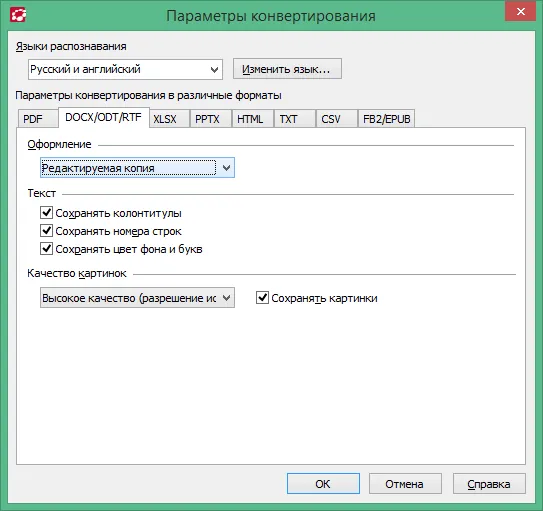Open the XLSX tab

169,119
